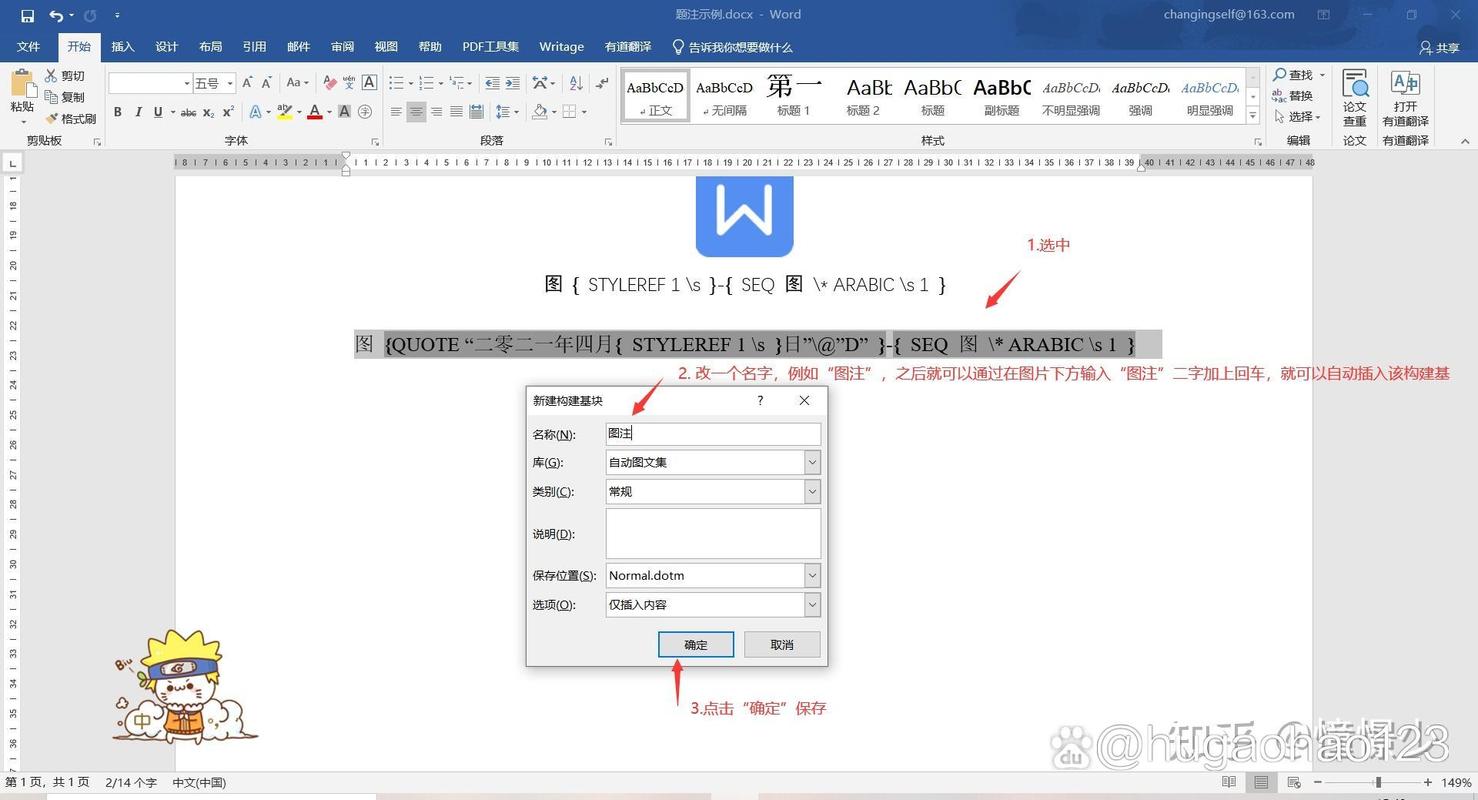
Task: Undo the last action
Action: 56,15
